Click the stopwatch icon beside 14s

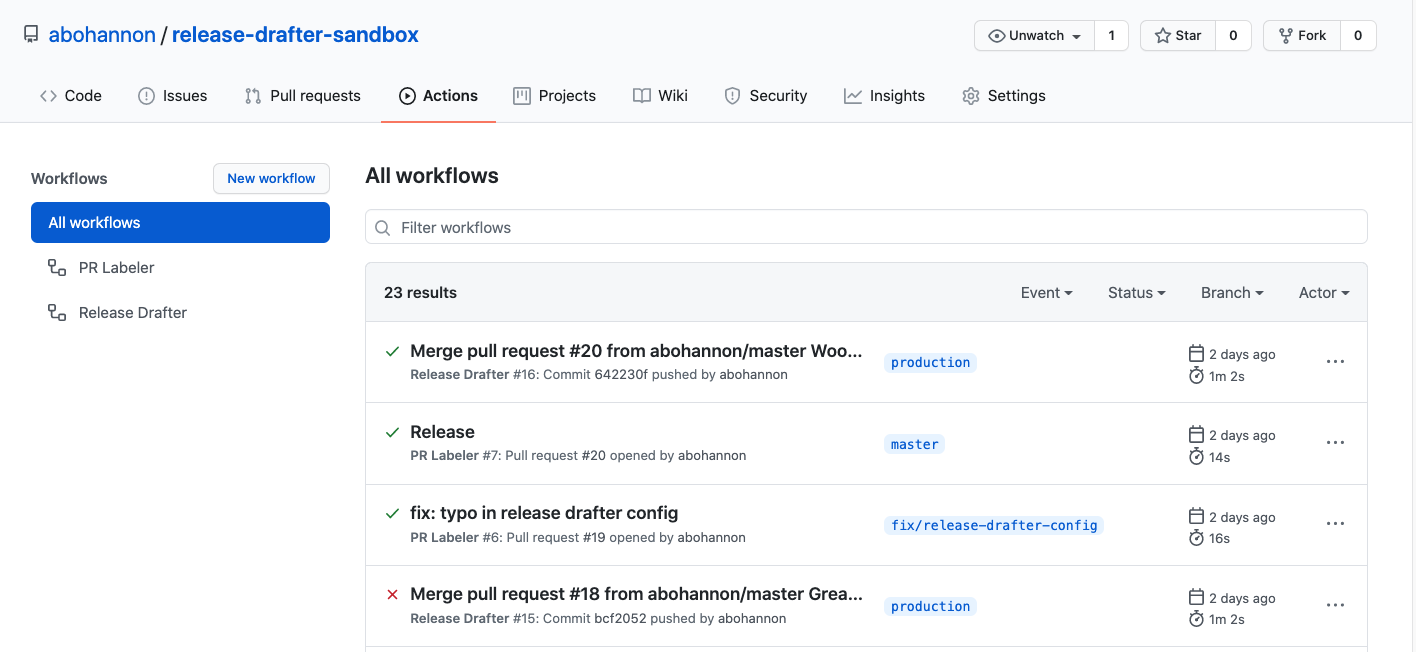pyautogui.click(x=1196, y=457)
